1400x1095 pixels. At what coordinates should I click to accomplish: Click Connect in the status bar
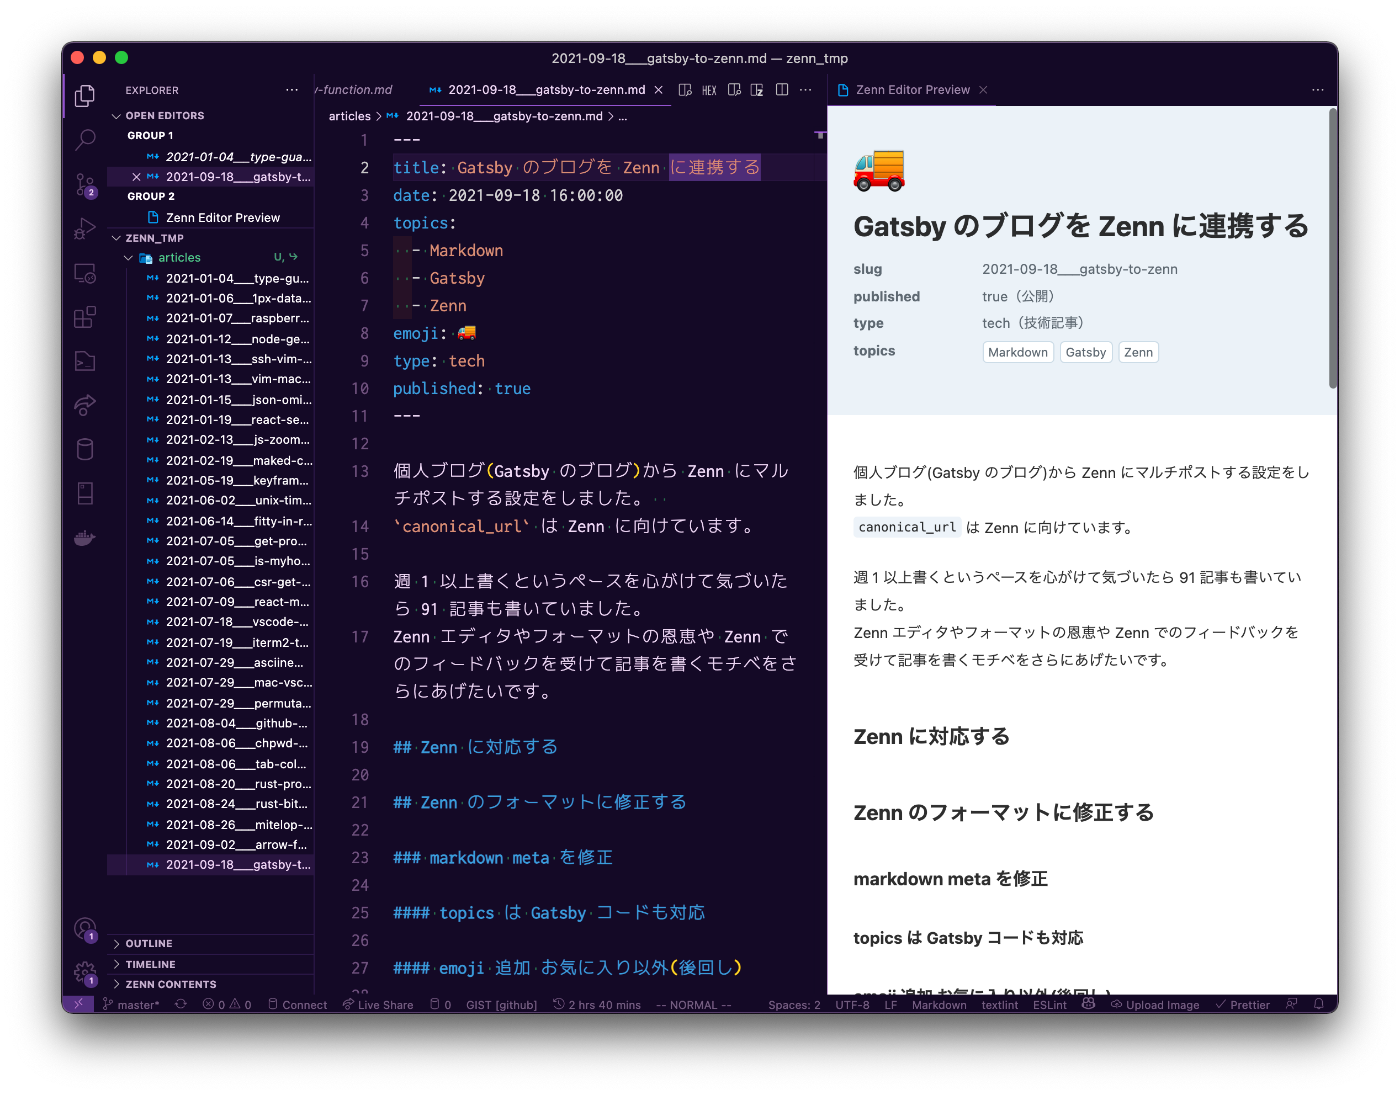[297, 1005]
